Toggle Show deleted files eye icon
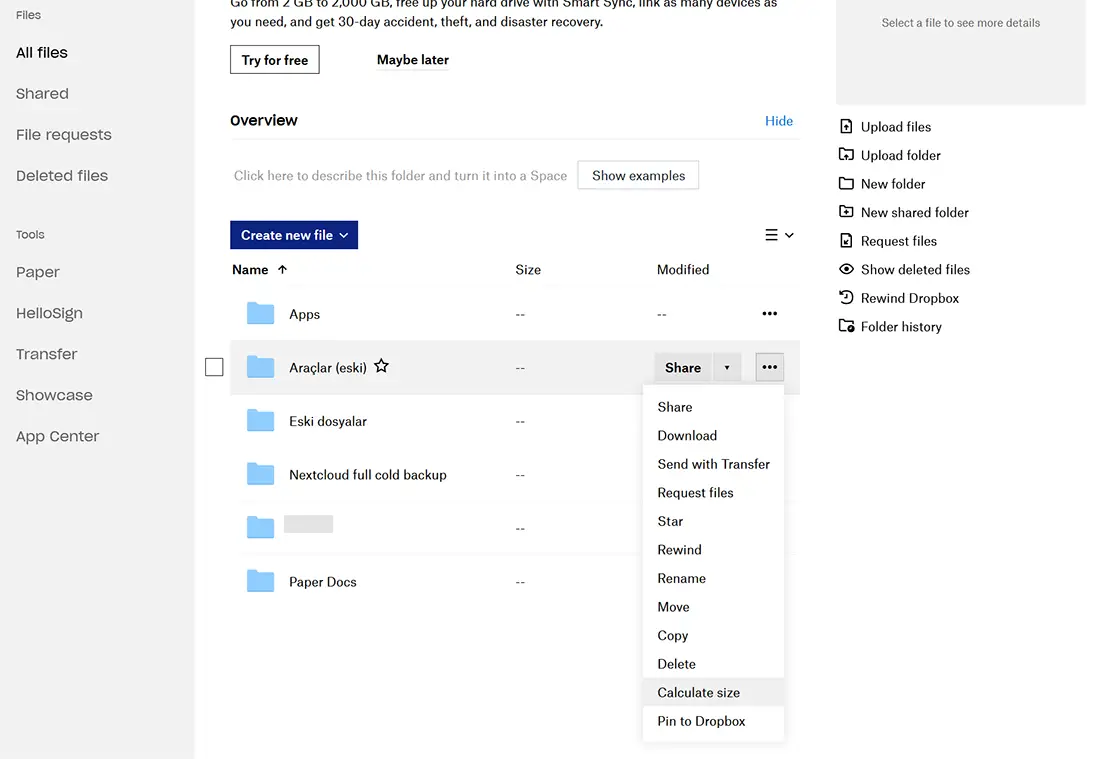Viewport: 1100px width, 759px height. point(846,269)
